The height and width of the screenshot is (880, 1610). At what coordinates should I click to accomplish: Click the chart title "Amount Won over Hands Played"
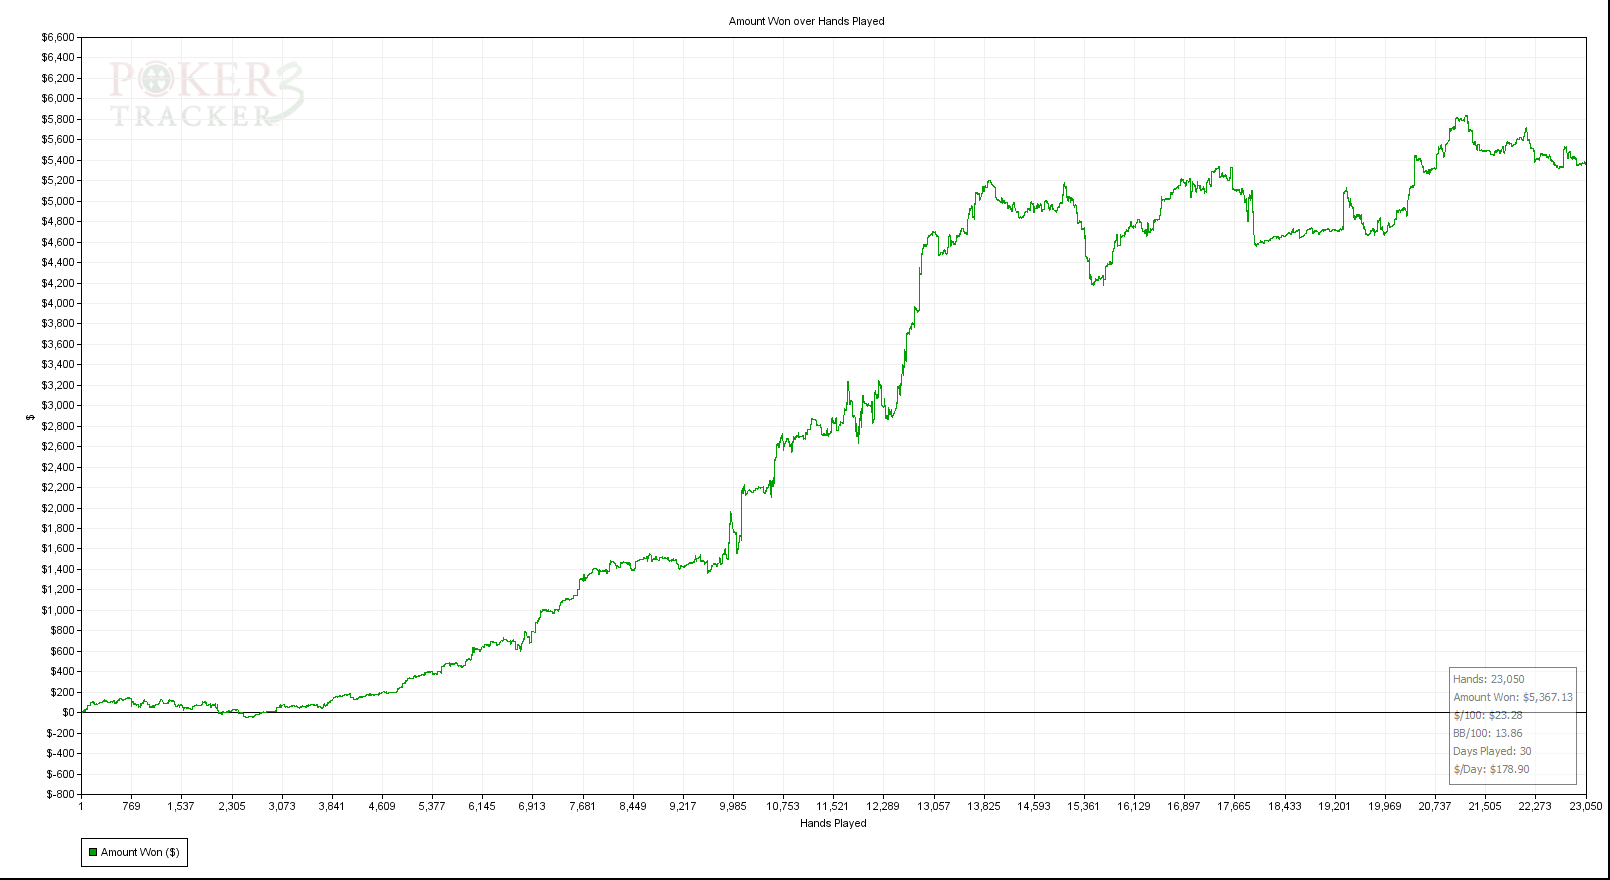(806, 21)
